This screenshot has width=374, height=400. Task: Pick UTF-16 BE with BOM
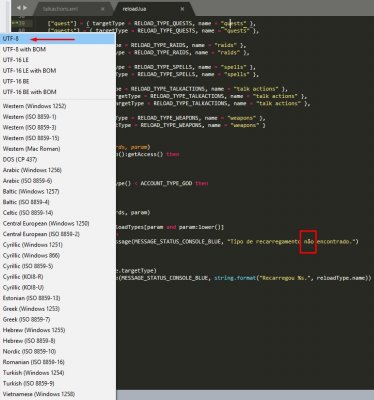point(58,92)
